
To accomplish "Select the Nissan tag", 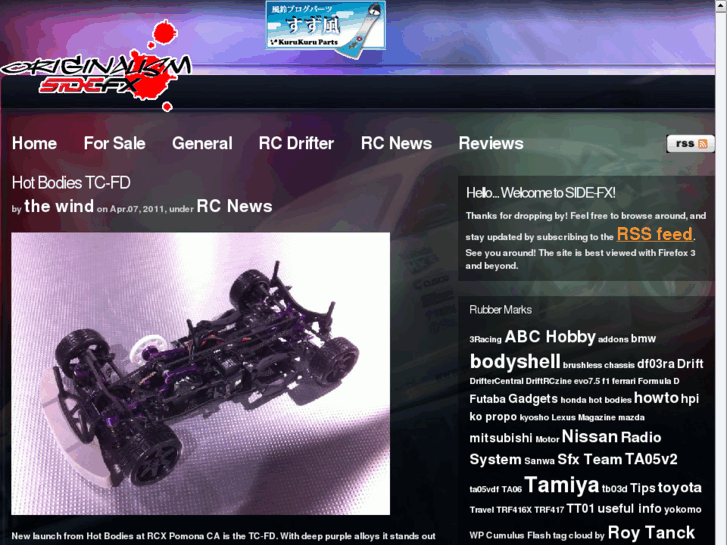I will 590,436.
